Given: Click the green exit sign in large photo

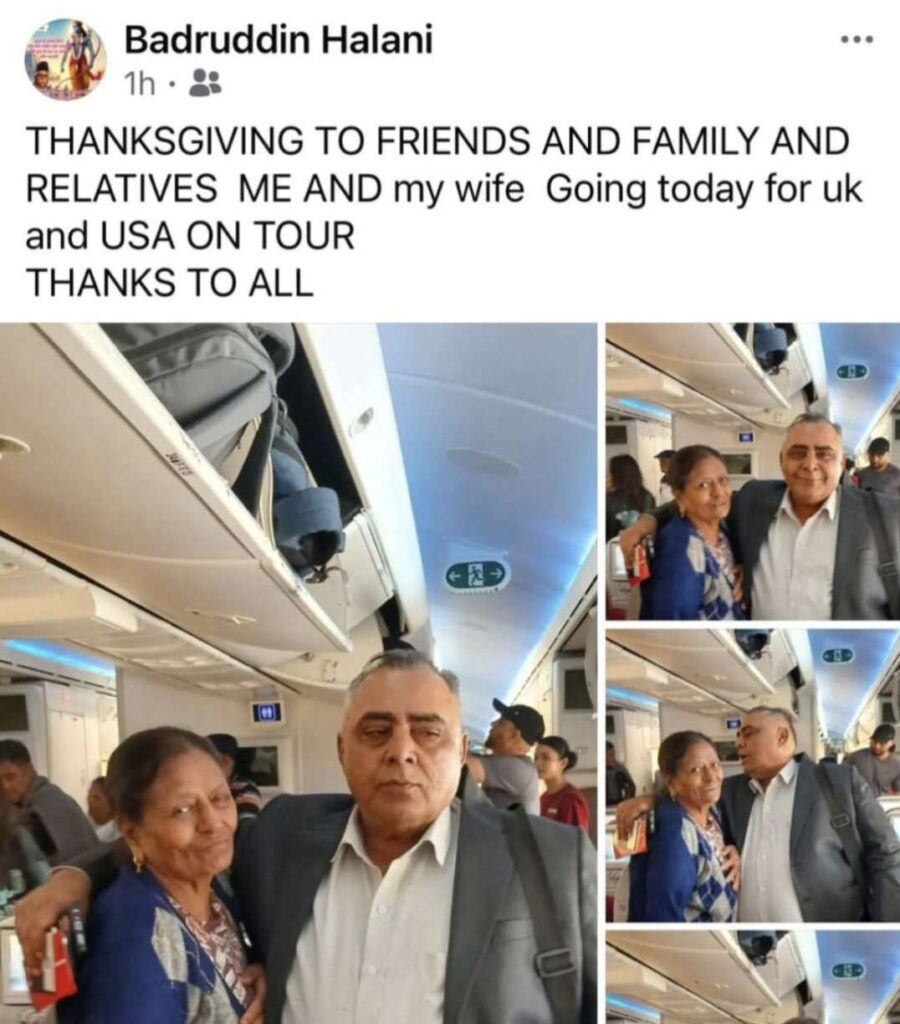Looking at the screenshot, I should click(477, 574).
